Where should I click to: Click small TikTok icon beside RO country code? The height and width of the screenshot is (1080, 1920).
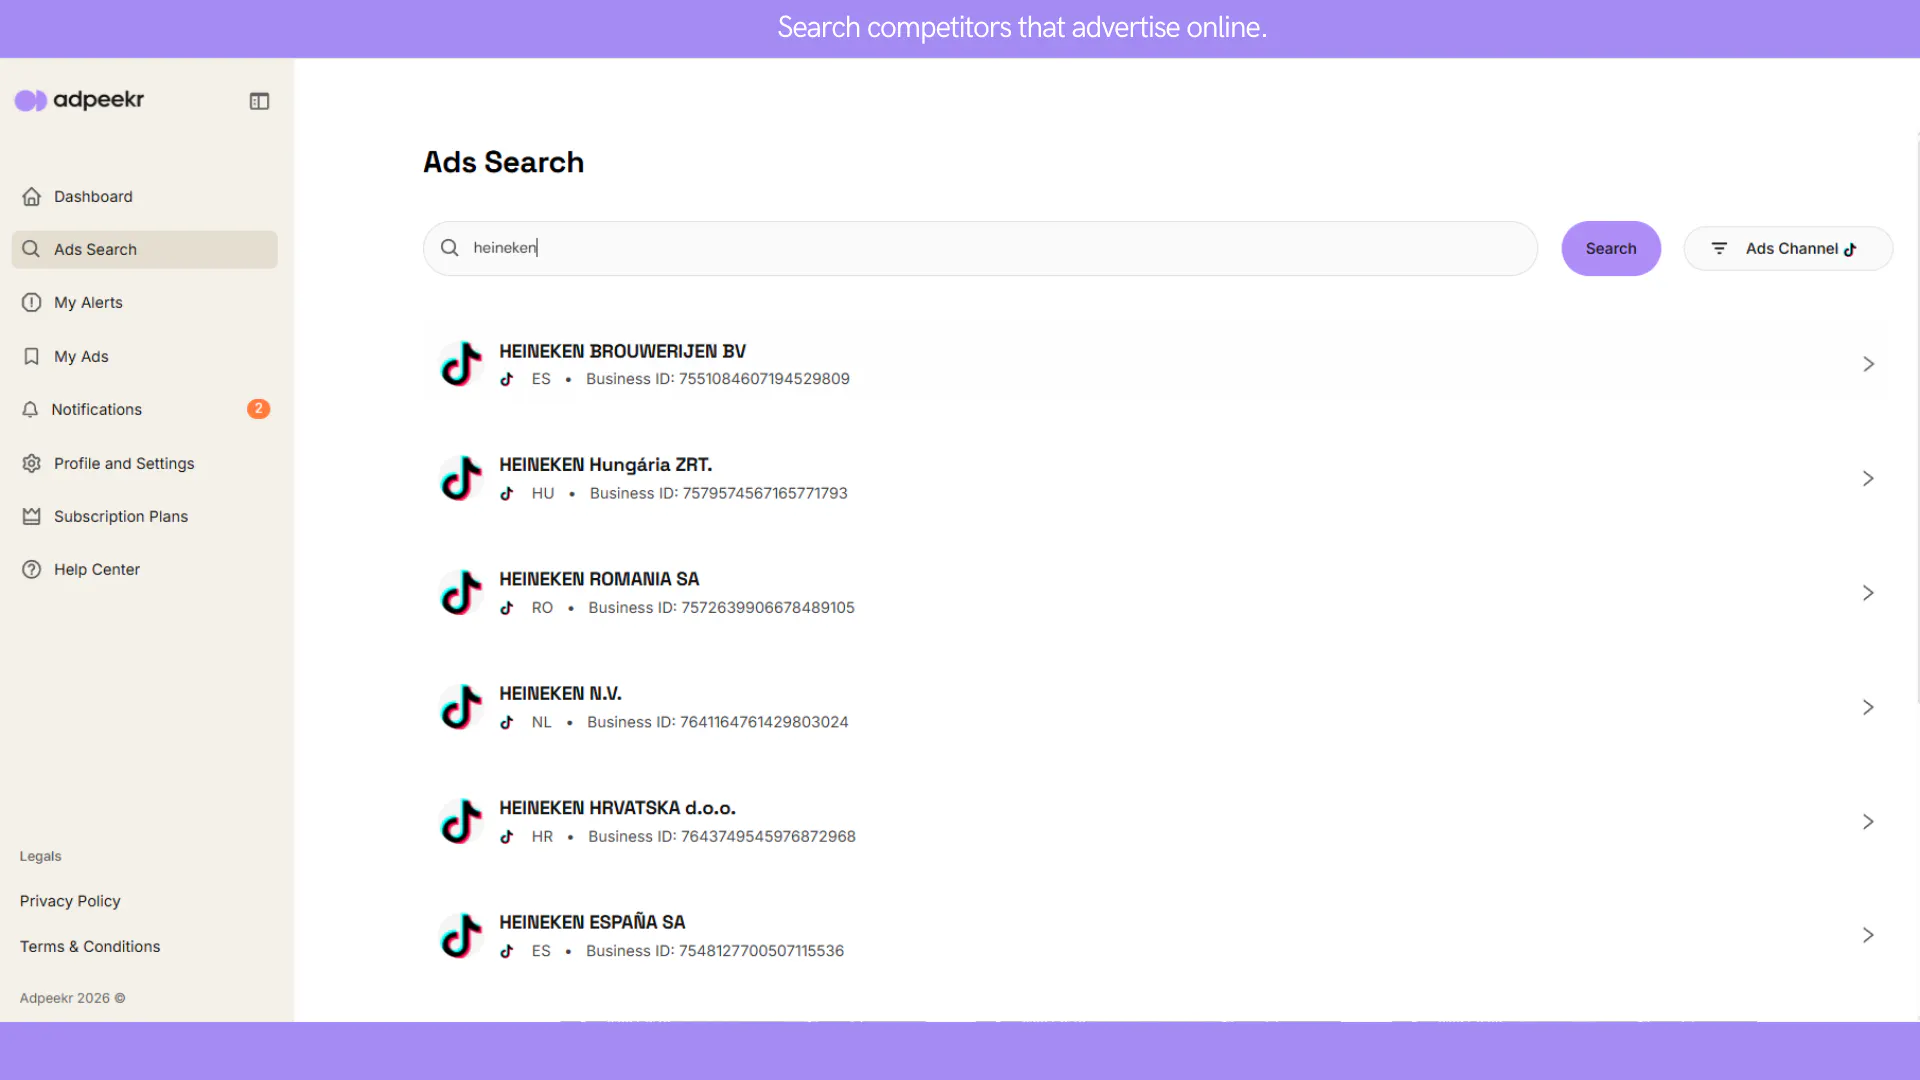(507, 608)
